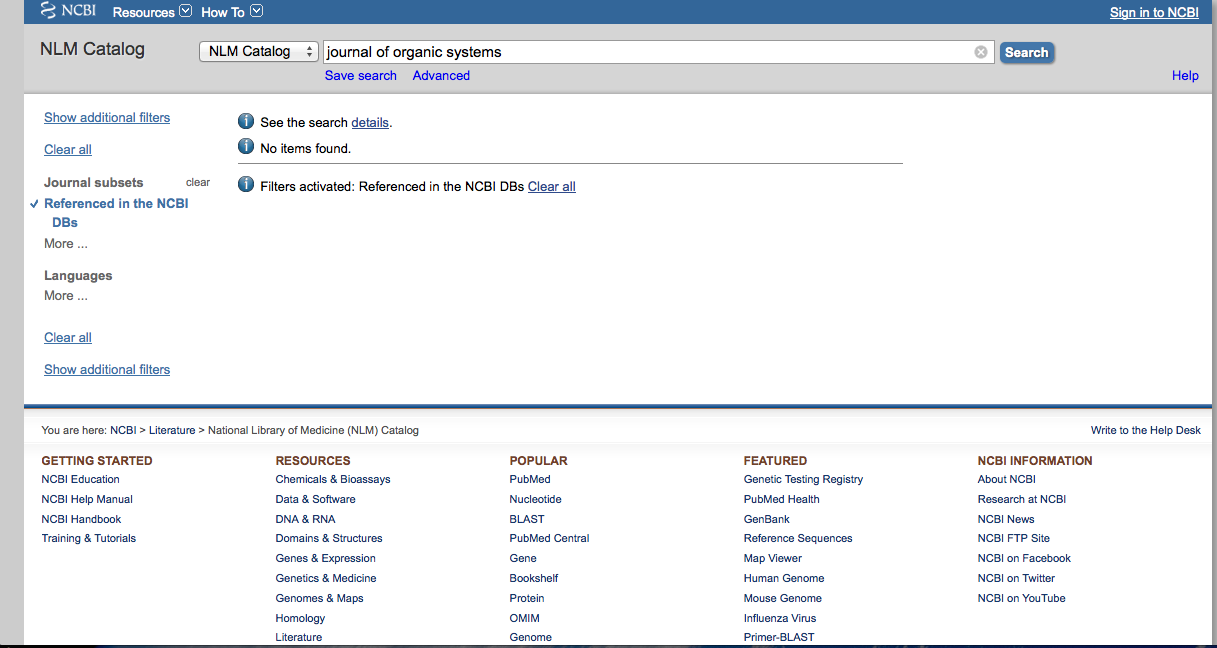This screenshot has width=1217, height=648.
Task: Click the info icon beside 'Filters activated'
Action: pos(246,185)
